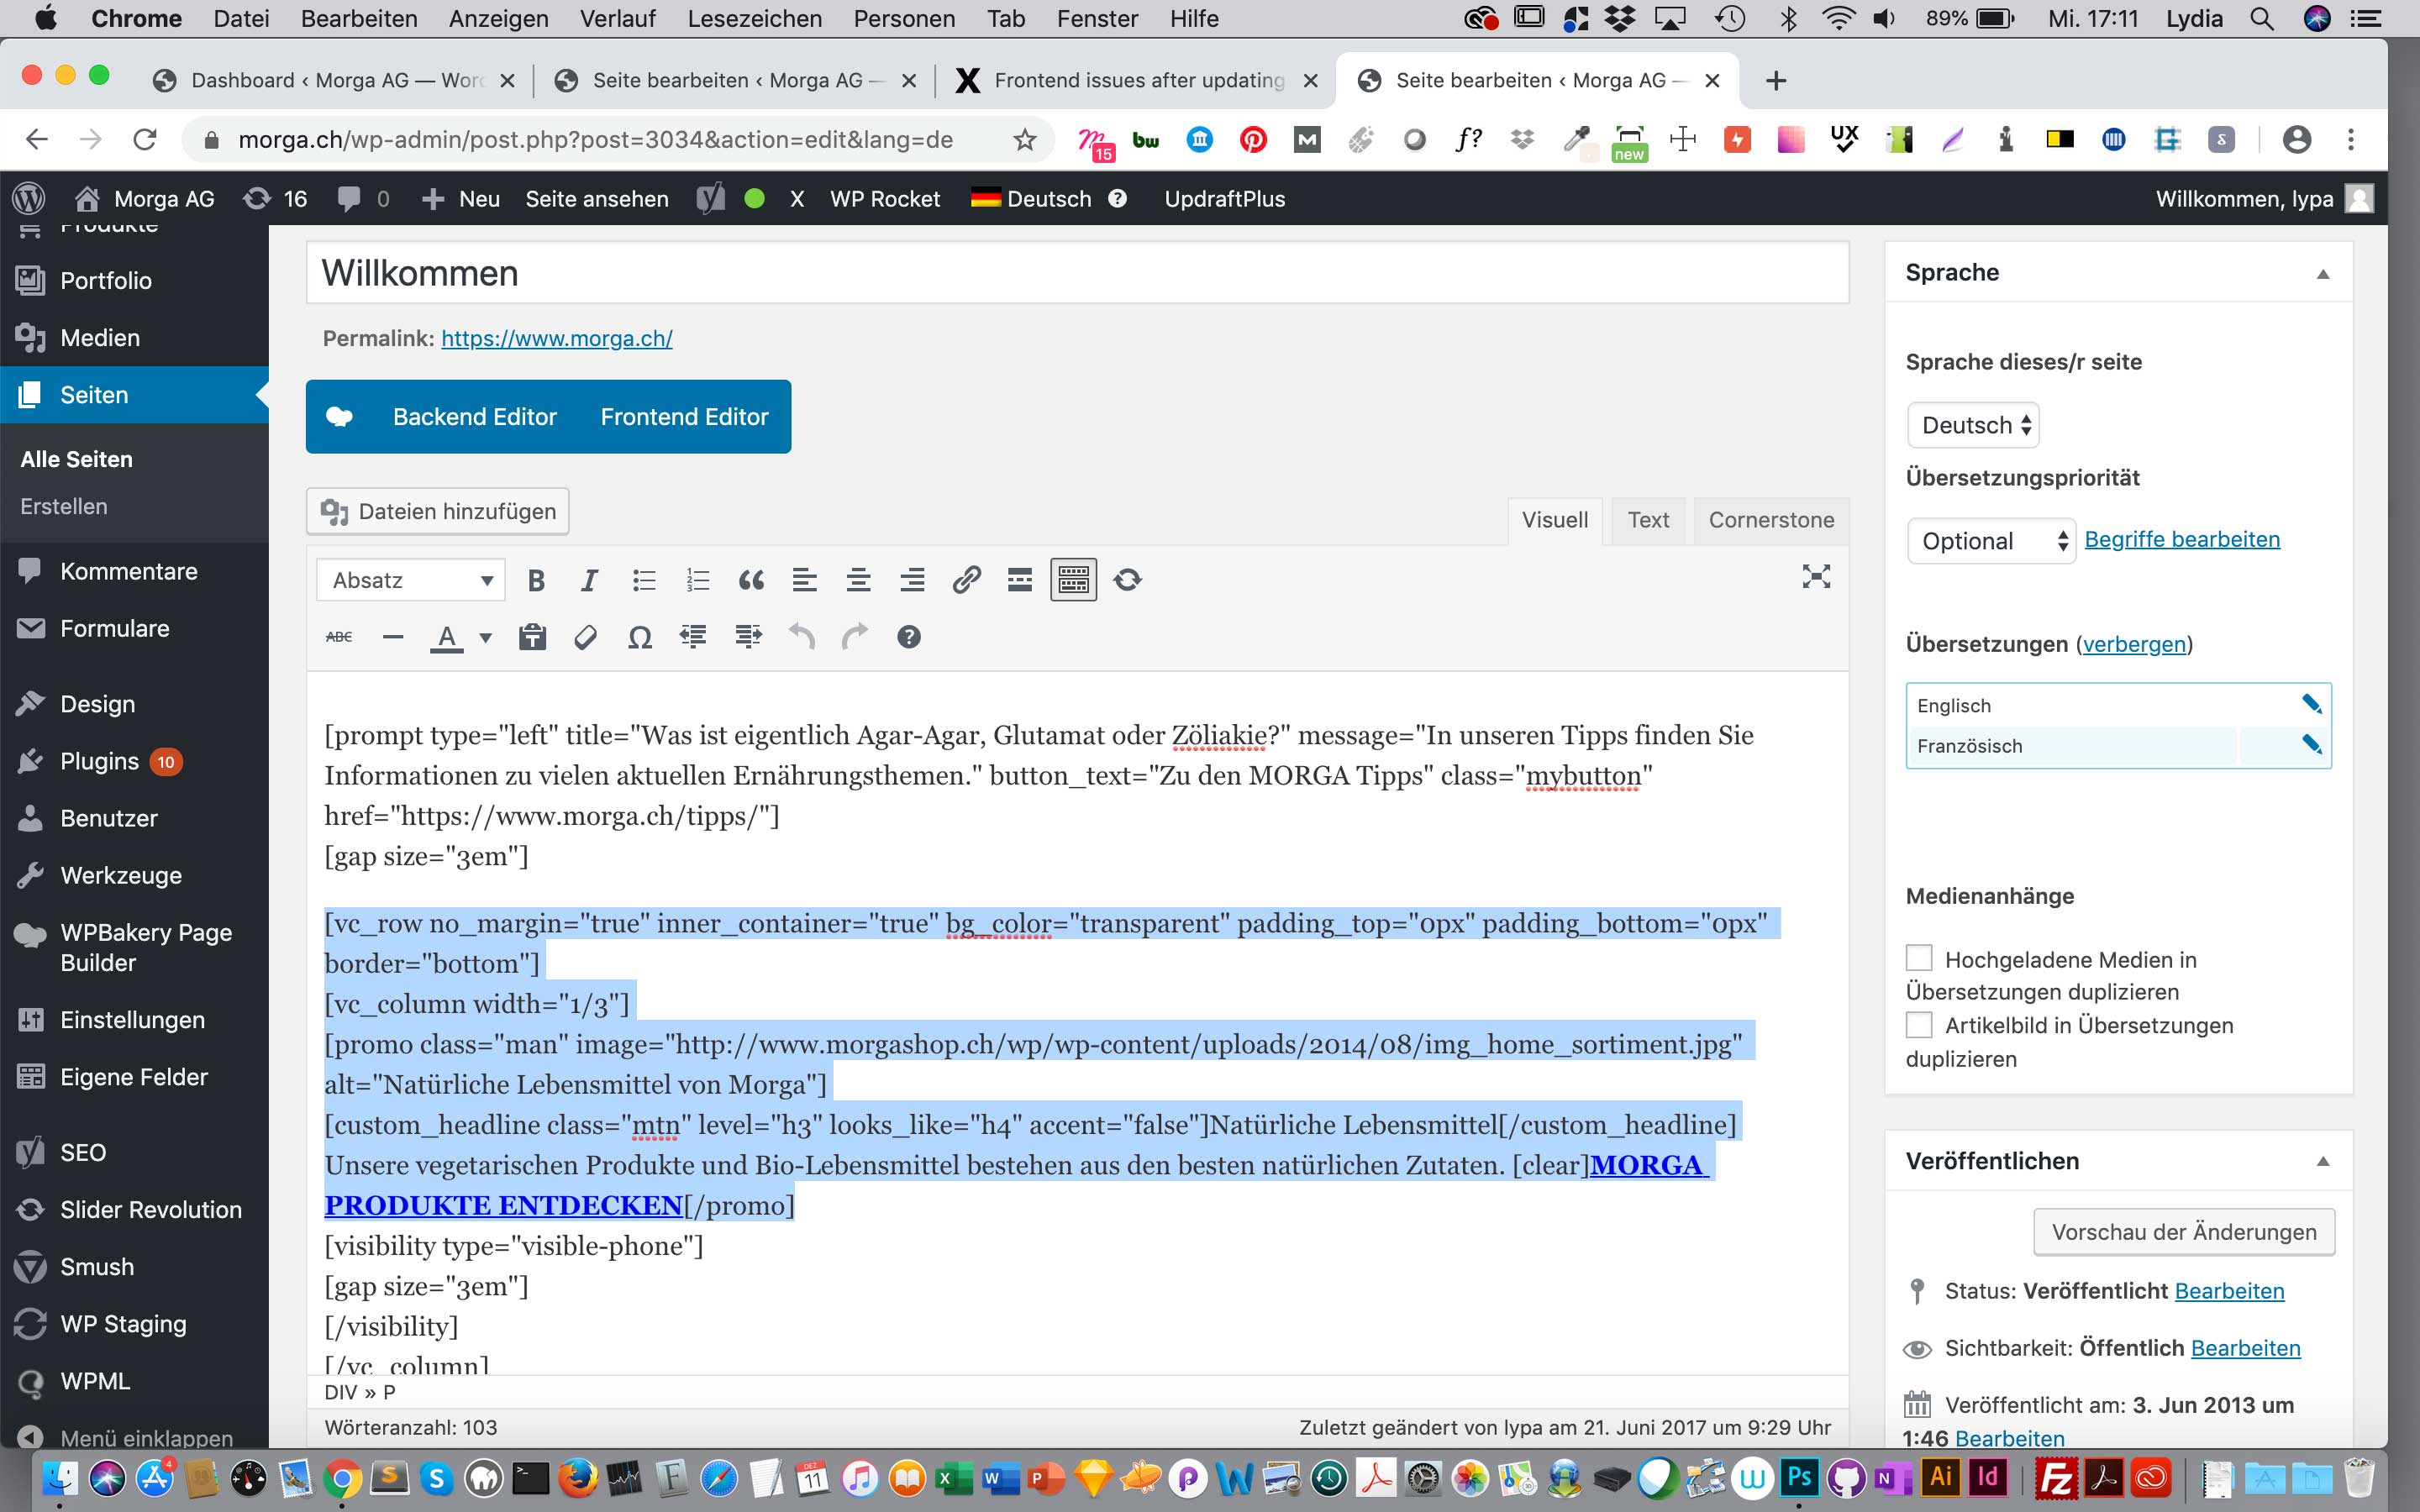Click the strikethrough ABC icon

point(339,637)
